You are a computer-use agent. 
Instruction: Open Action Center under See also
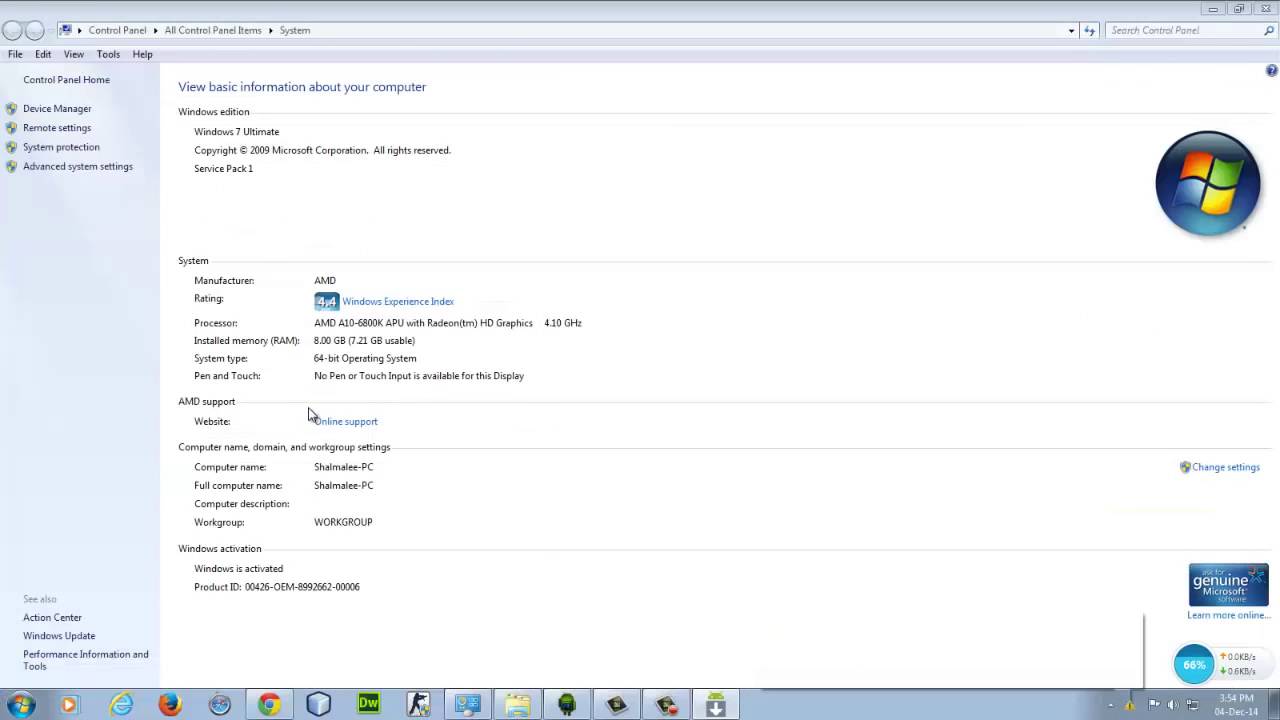pos(53,617)
